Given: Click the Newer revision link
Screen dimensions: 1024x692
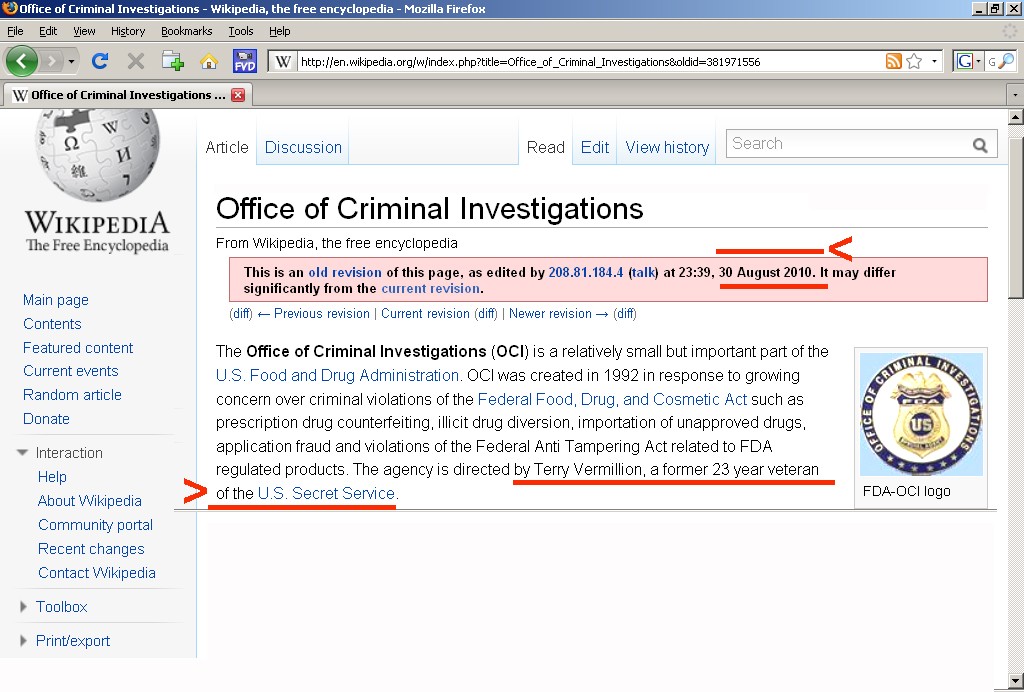Looking at the screenshot, I should coord(558,313).
